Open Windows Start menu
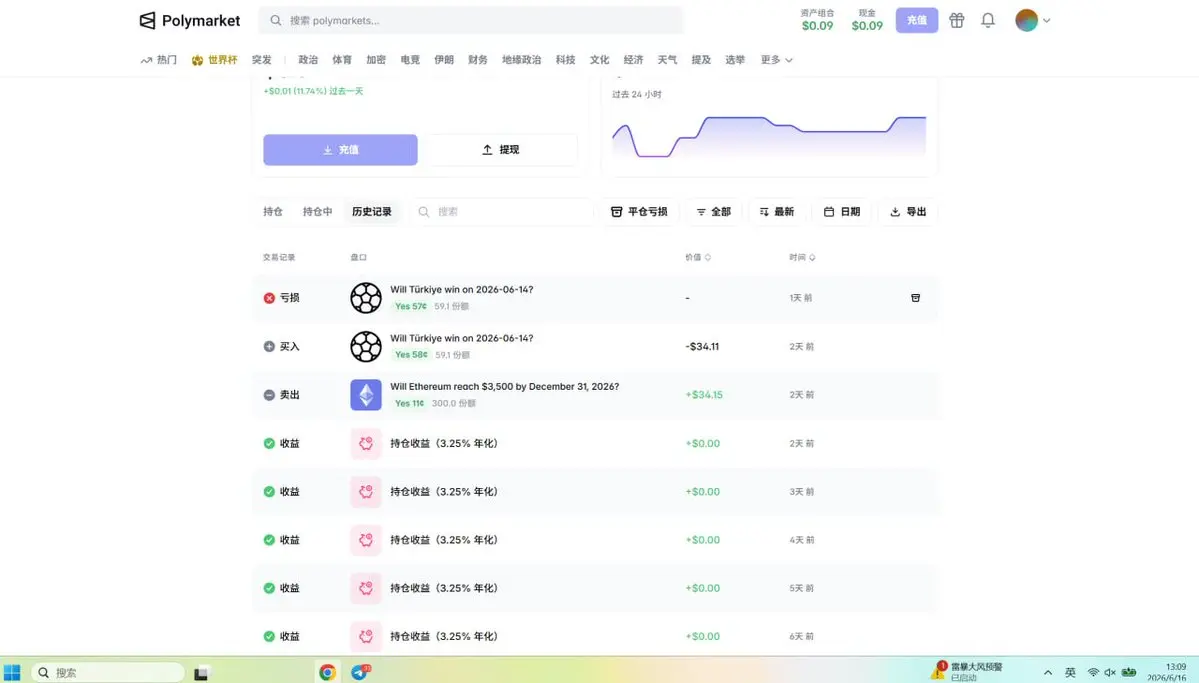The height and width of the screenshot is (683, 1199). (12, 672)
